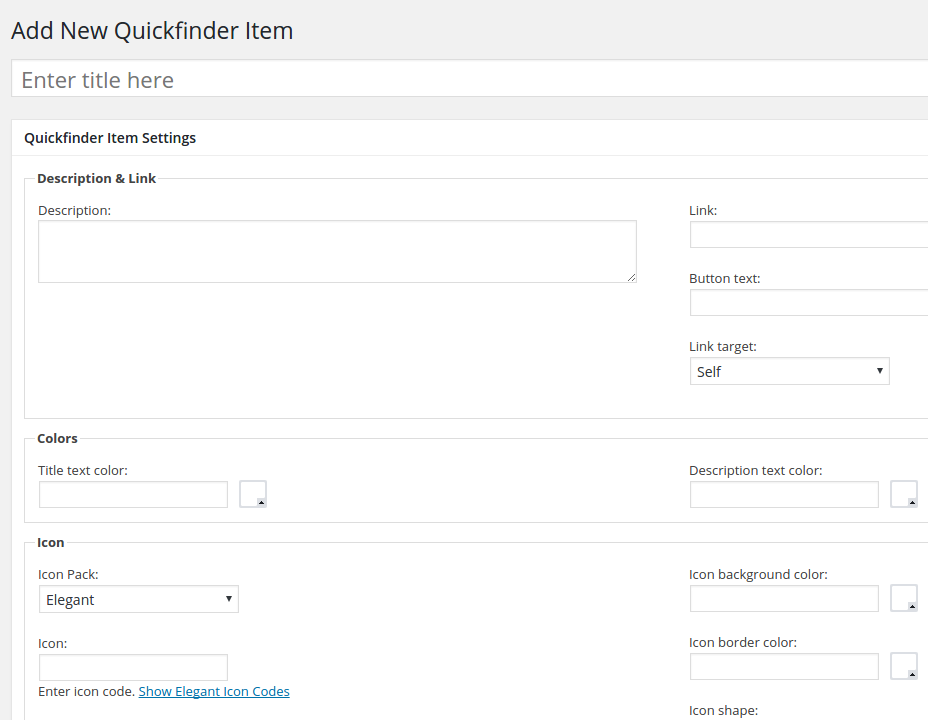Click the Icon background color input
The image size is (928, 720).
click(x=784, y=599)
